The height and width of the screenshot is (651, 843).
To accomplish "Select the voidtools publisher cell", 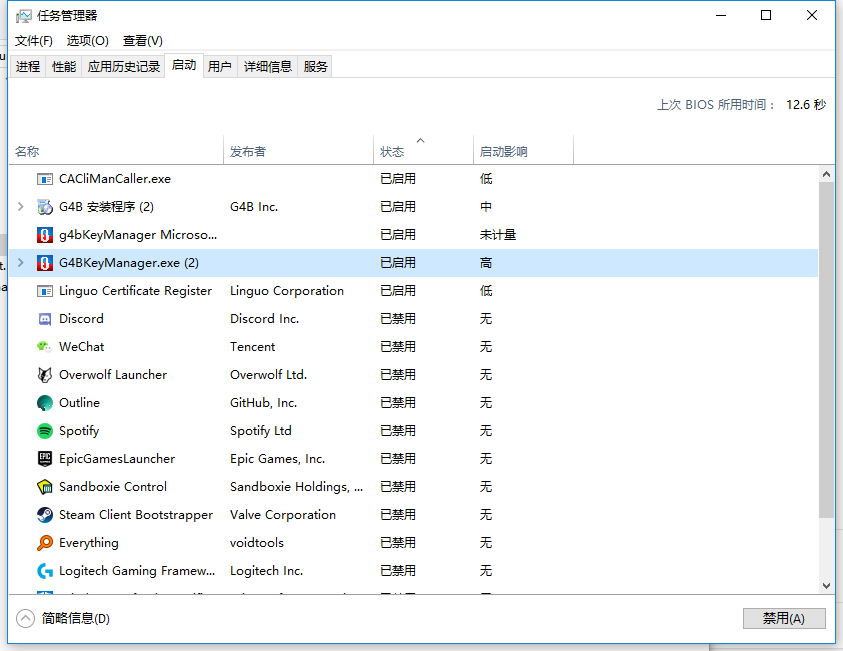I will click(257, 542).
